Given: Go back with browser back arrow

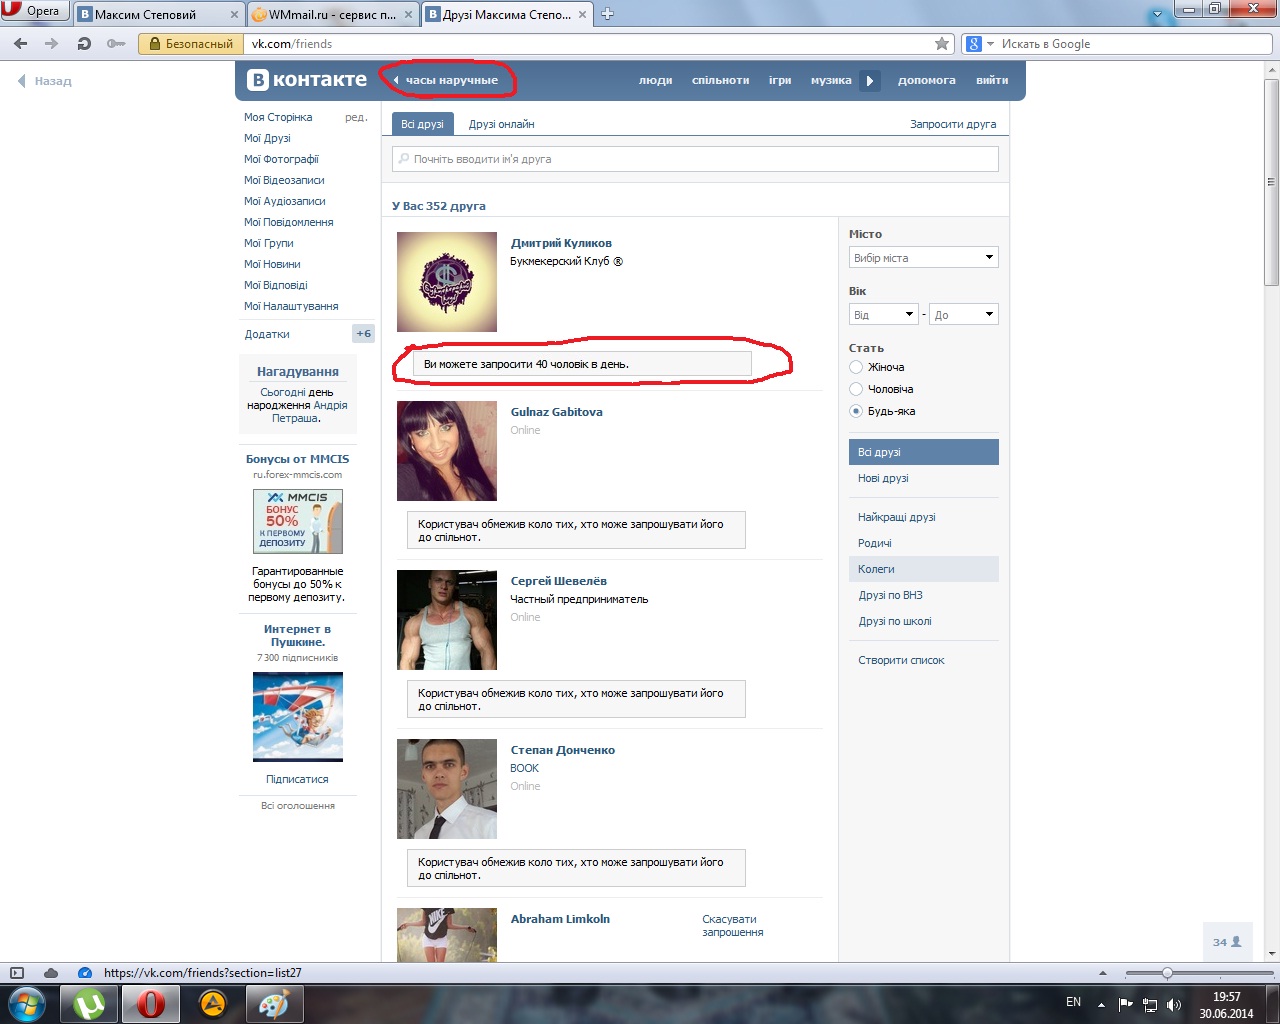Looking at the screenshot, I should click(21, 44).
